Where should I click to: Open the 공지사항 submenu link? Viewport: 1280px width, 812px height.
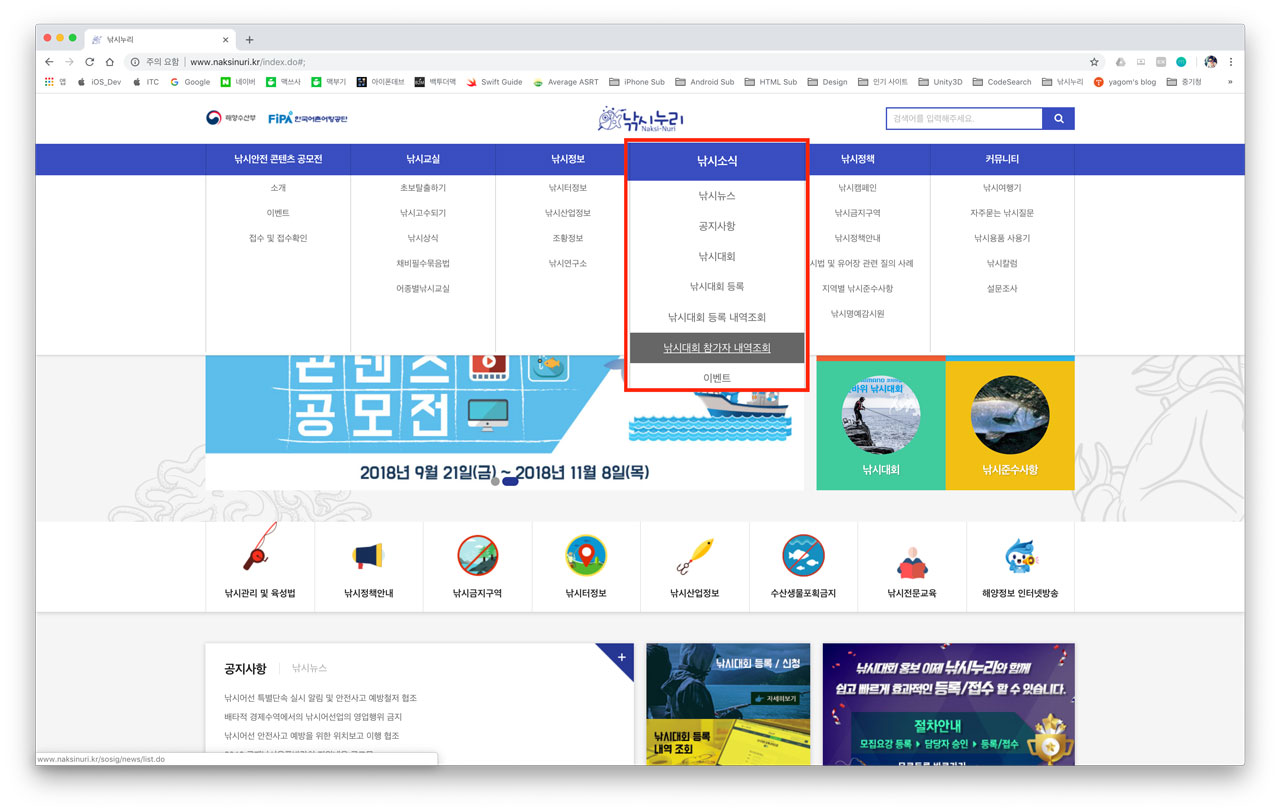coord(717,227)
